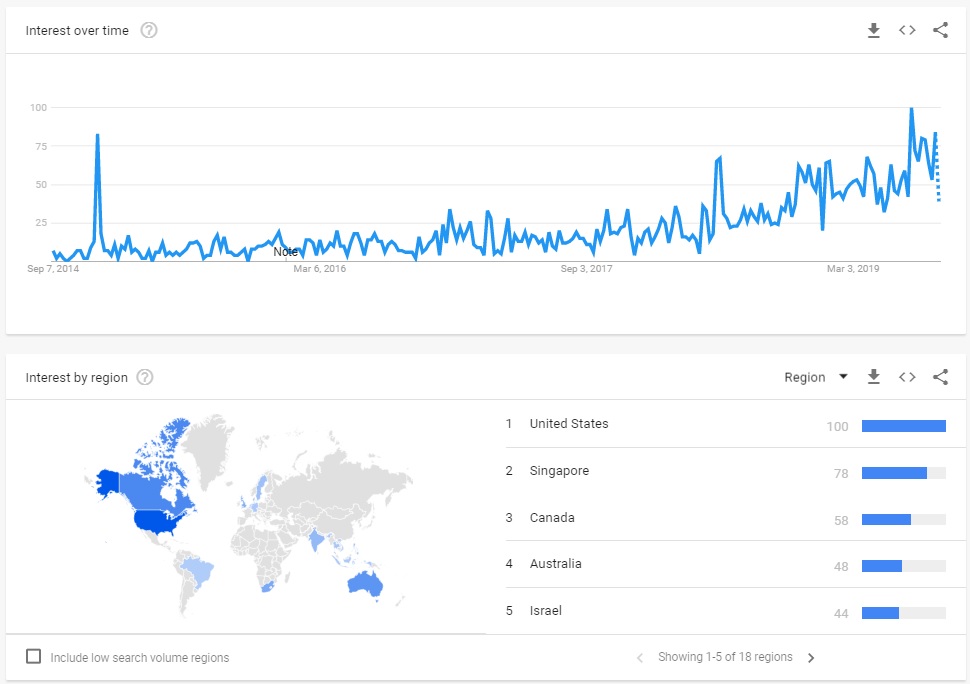The height and width of the screenshot is (684, 970).
Task: Go to next page of regions
Action: (x=811, y=658)
